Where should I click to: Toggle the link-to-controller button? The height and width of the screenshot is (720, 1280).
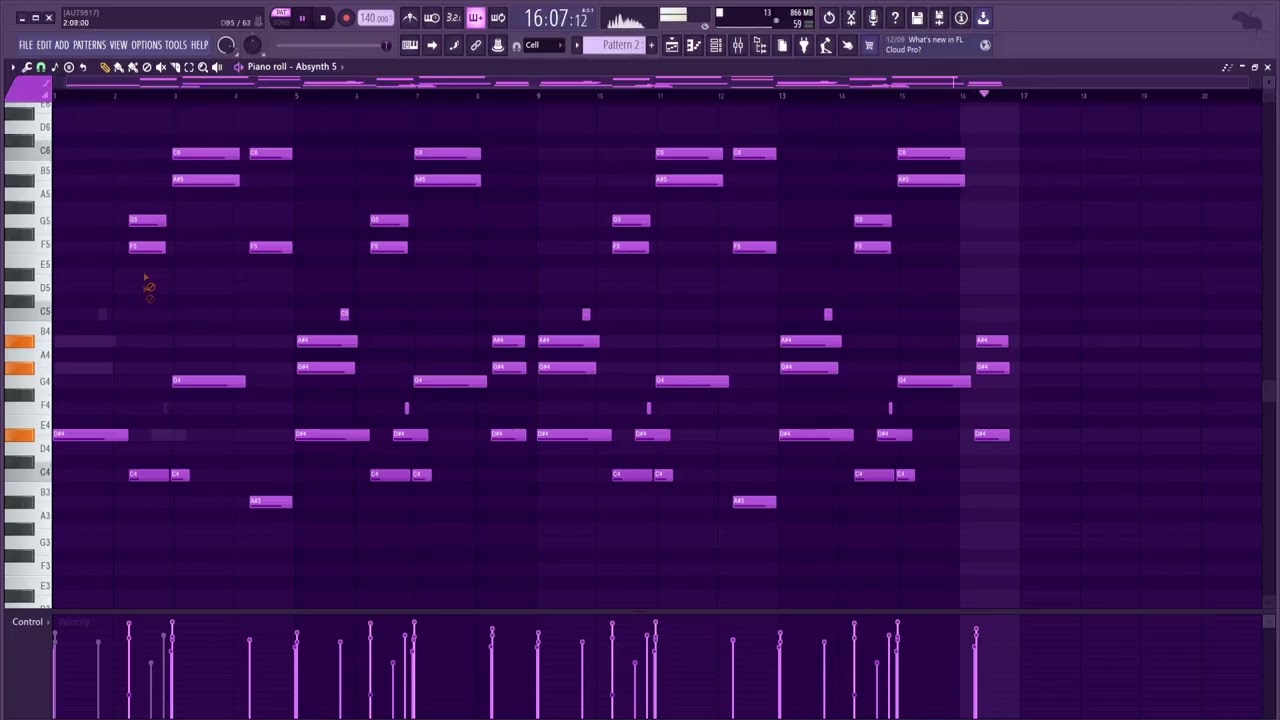(x=476, y=45)
